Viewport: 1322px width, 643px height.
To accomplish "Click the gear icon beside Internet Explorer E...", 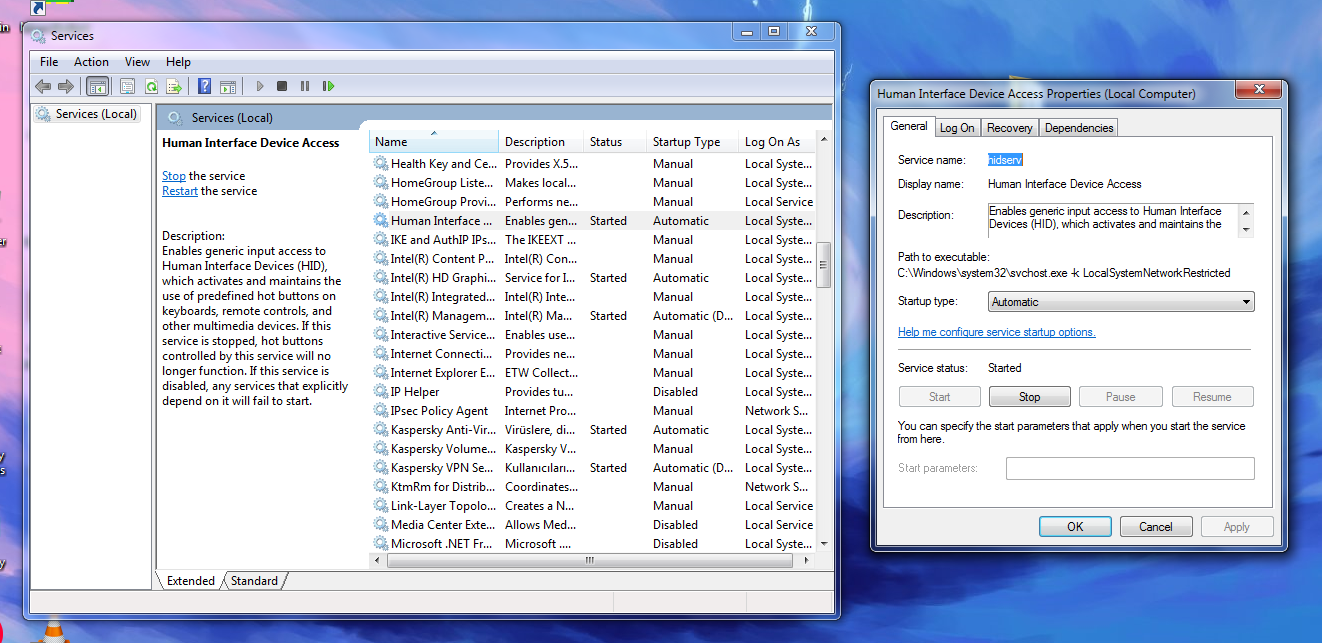I will point(381,372).
